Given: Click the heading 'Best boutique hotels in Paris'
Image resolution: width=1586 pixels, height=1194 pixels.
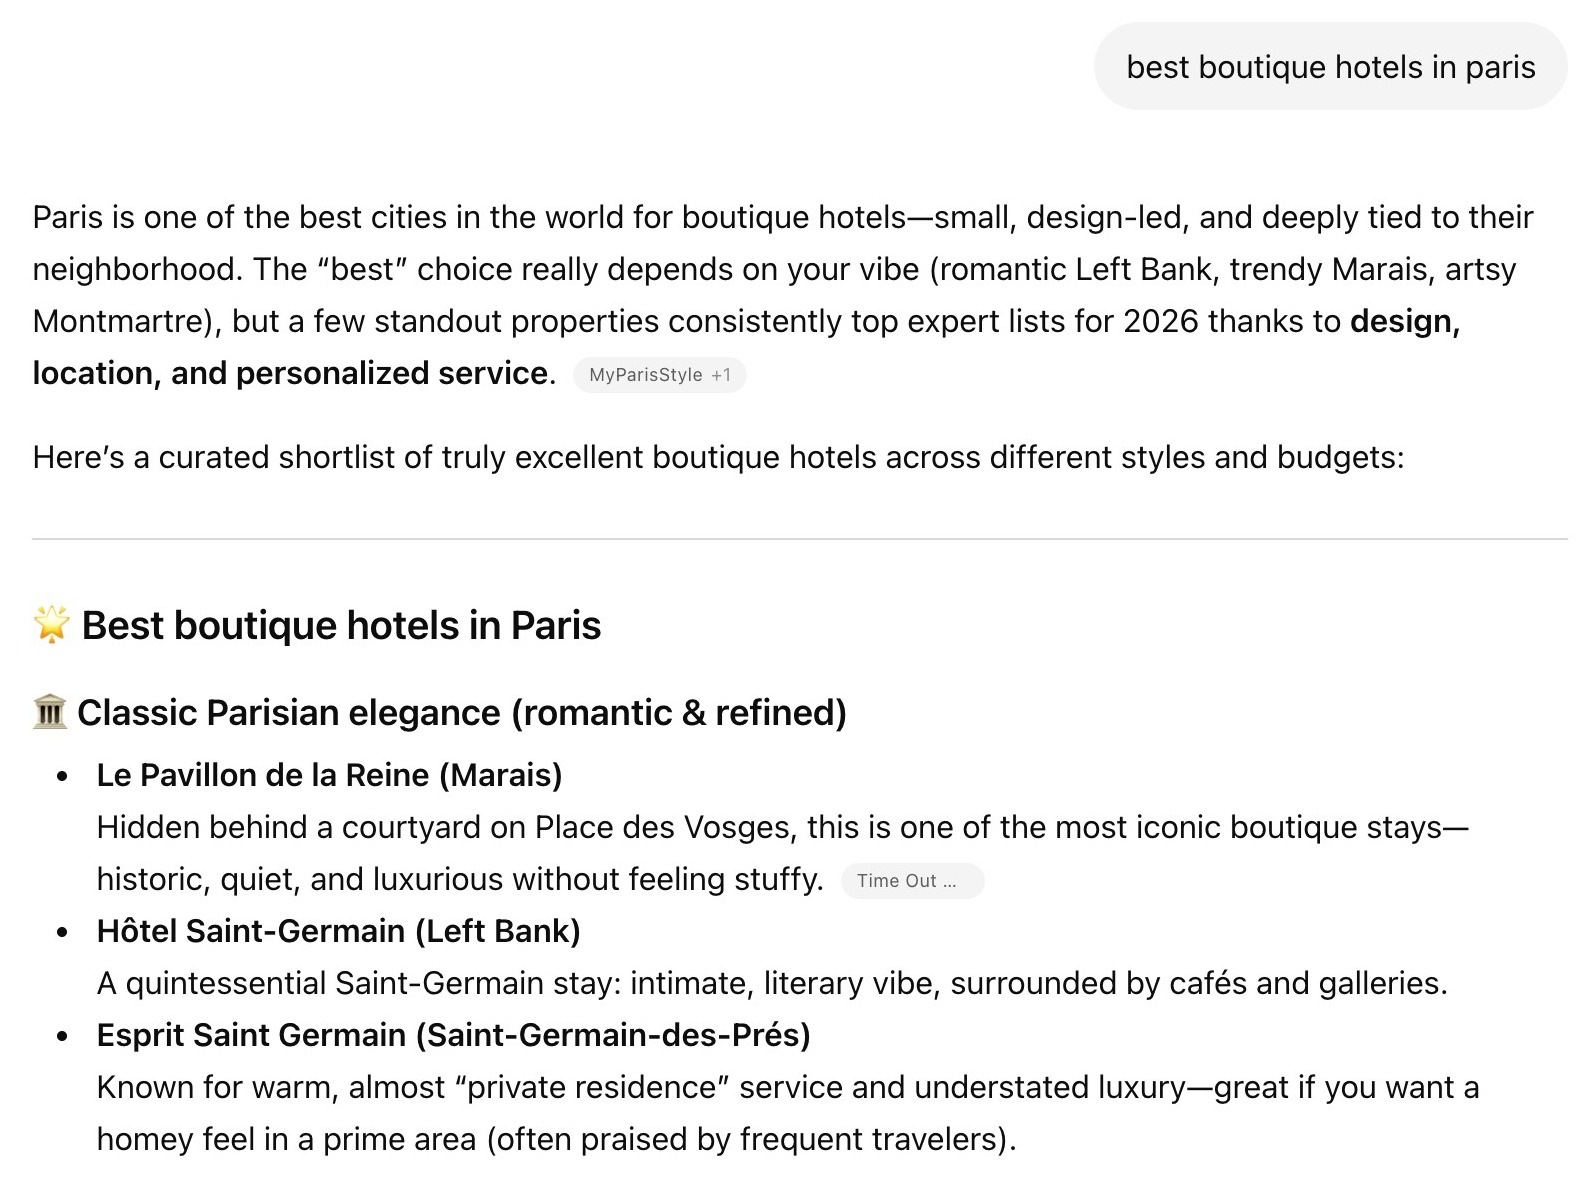Looking at the screenshot, I should pos(340,624).
